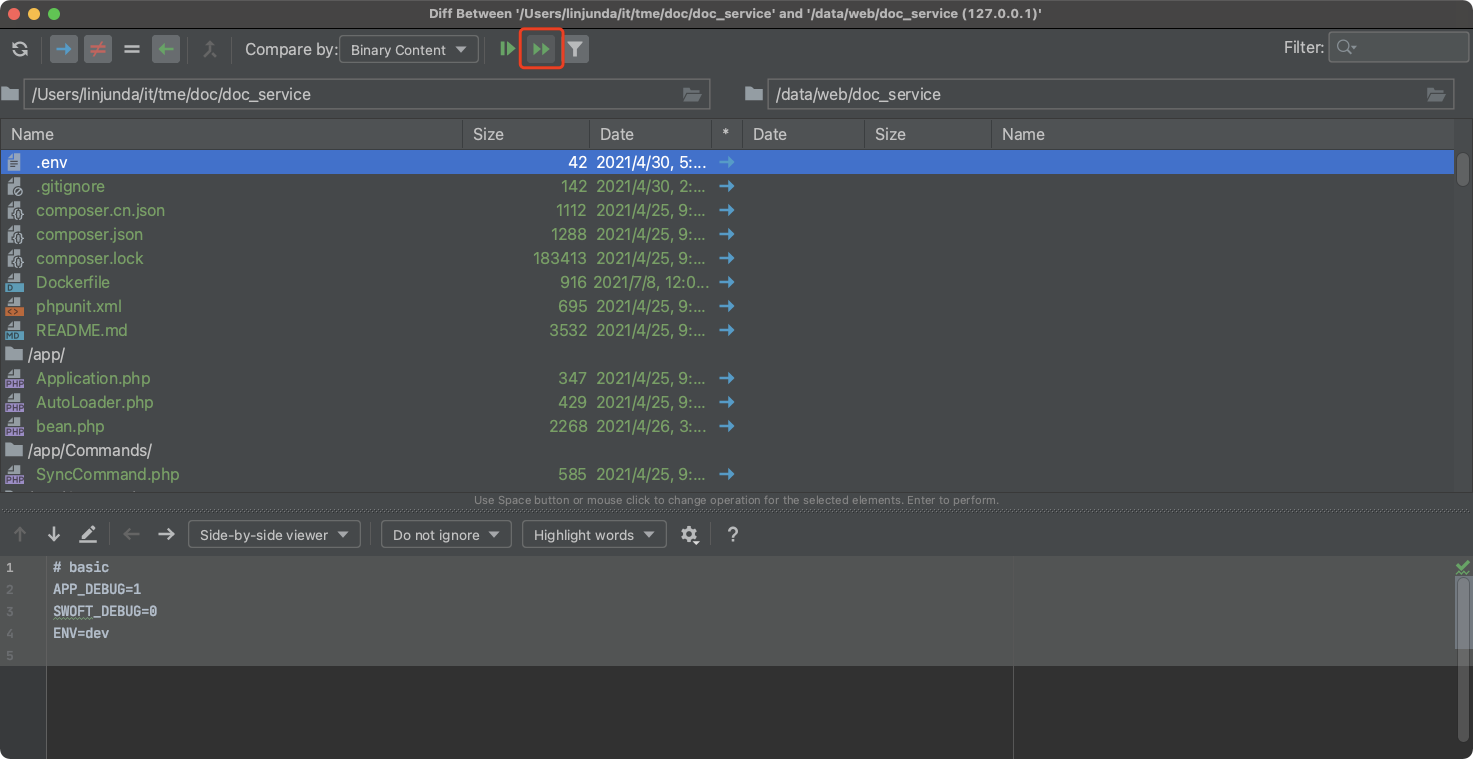Toggle showing equal files

coord(131,49)
